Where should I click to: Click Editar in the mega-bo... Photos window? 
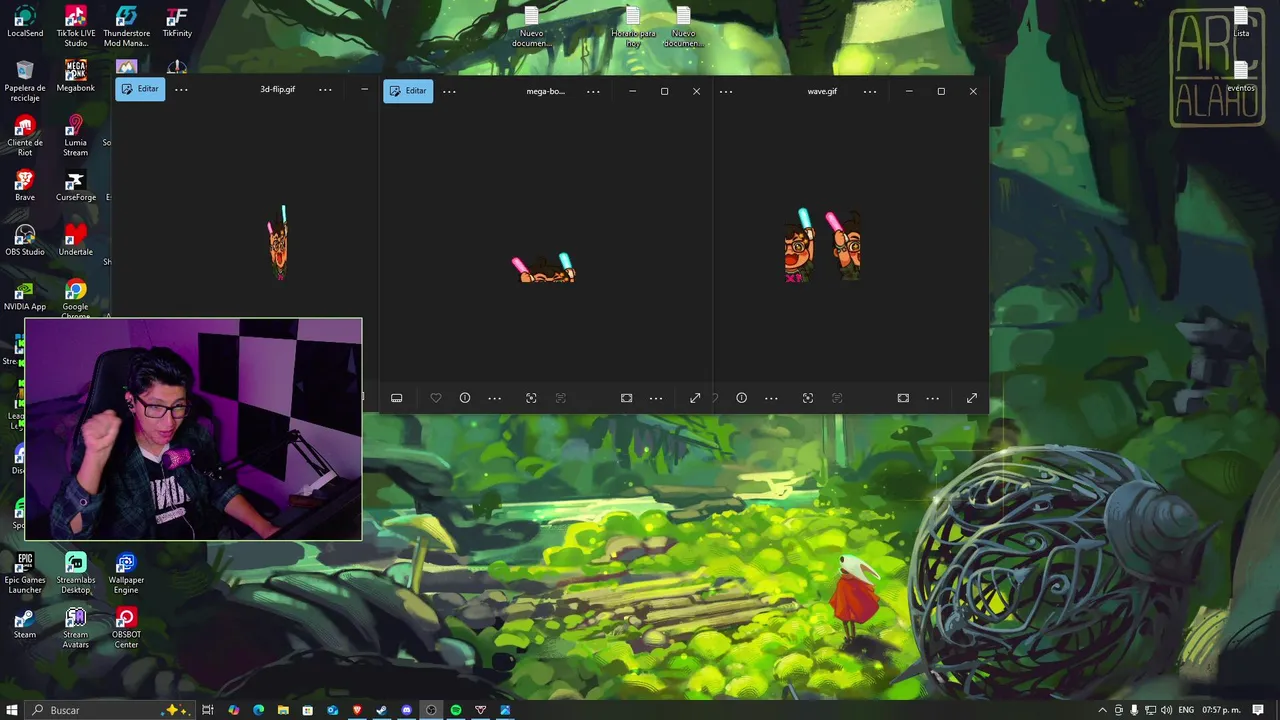408,91
